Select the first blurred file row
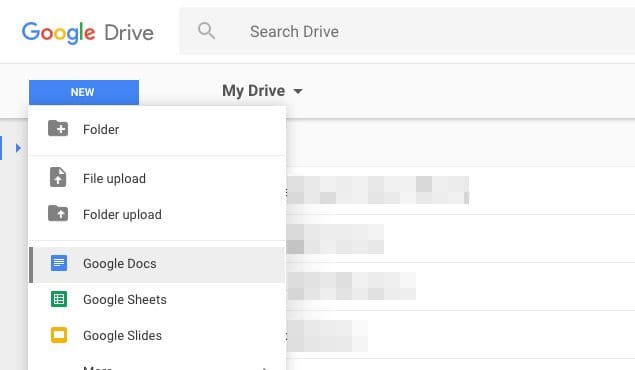The height and width of the screenshot is (370, 635). click(460, 190)
